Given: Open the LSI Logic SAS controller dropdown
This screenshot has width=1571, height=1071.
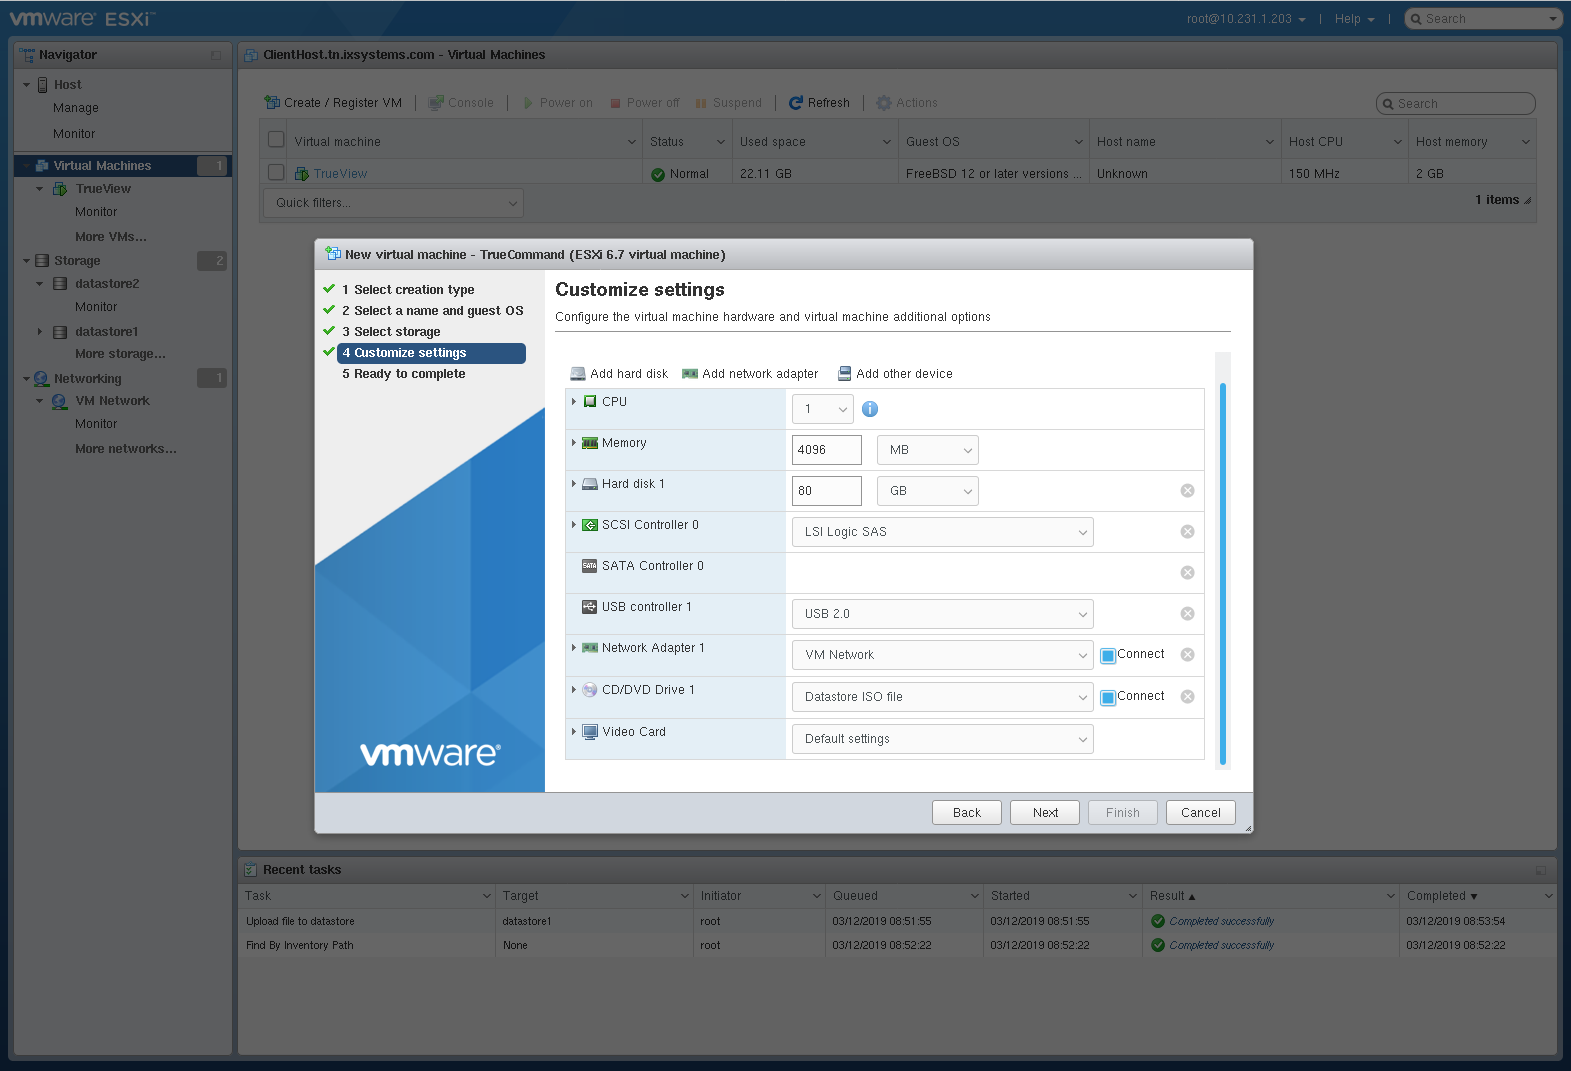Looking at the screenshot, I should tap(943, 532).
